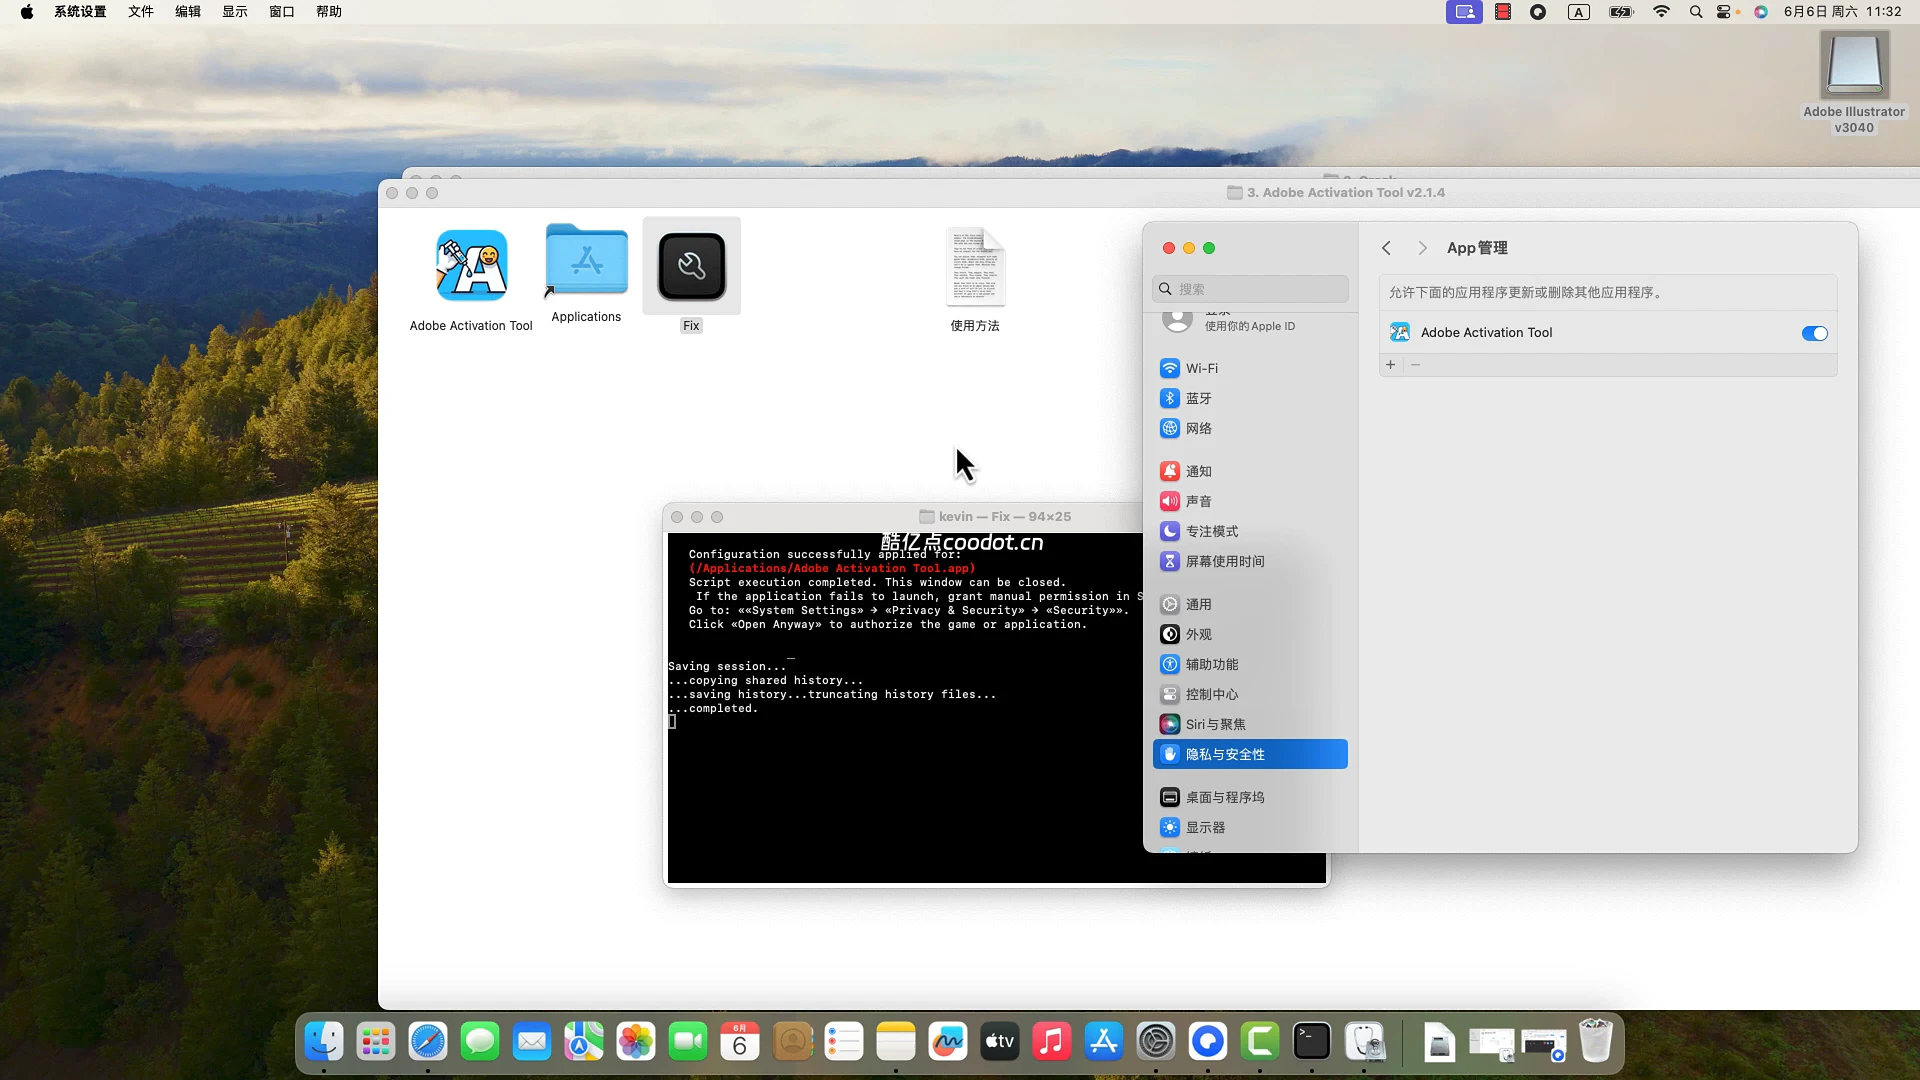Launch Safari from the Dock

point(428,1042)
